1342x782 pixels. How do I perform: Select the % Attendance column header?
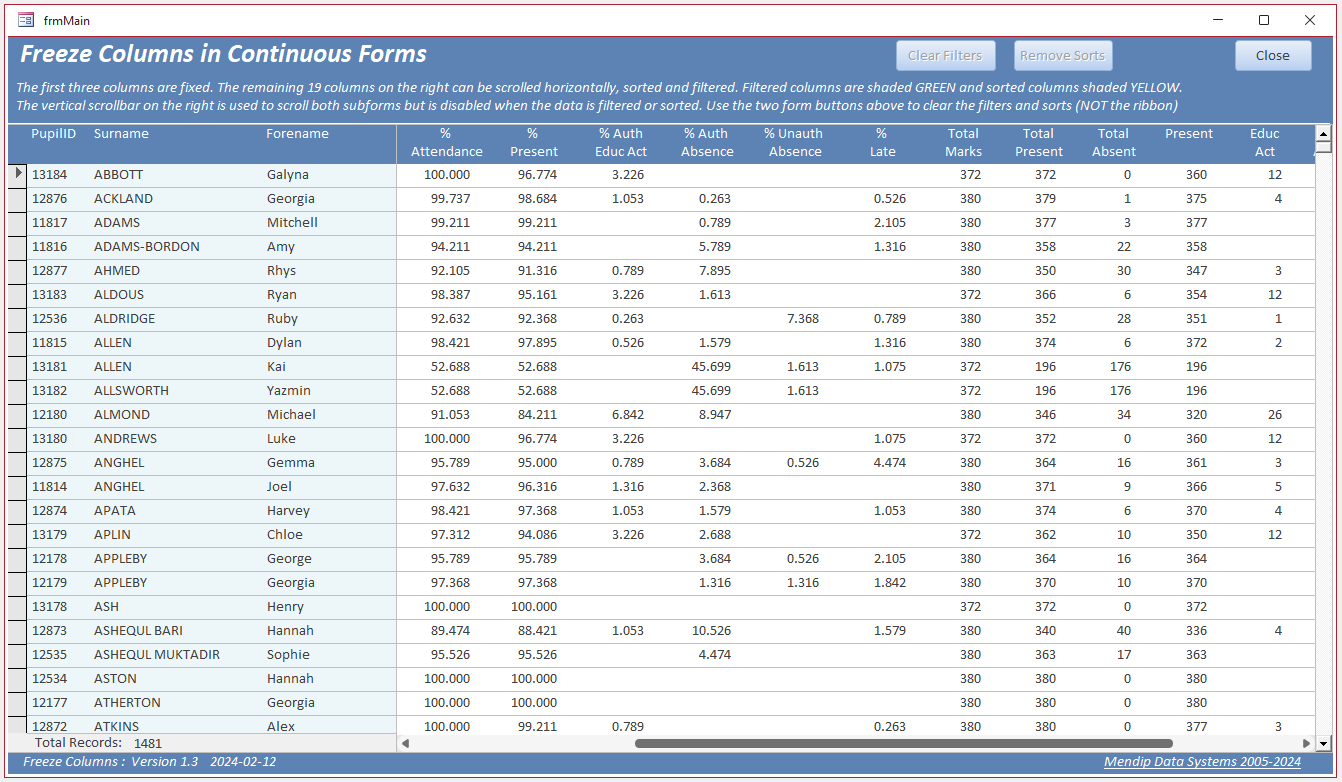pos(446,143)
